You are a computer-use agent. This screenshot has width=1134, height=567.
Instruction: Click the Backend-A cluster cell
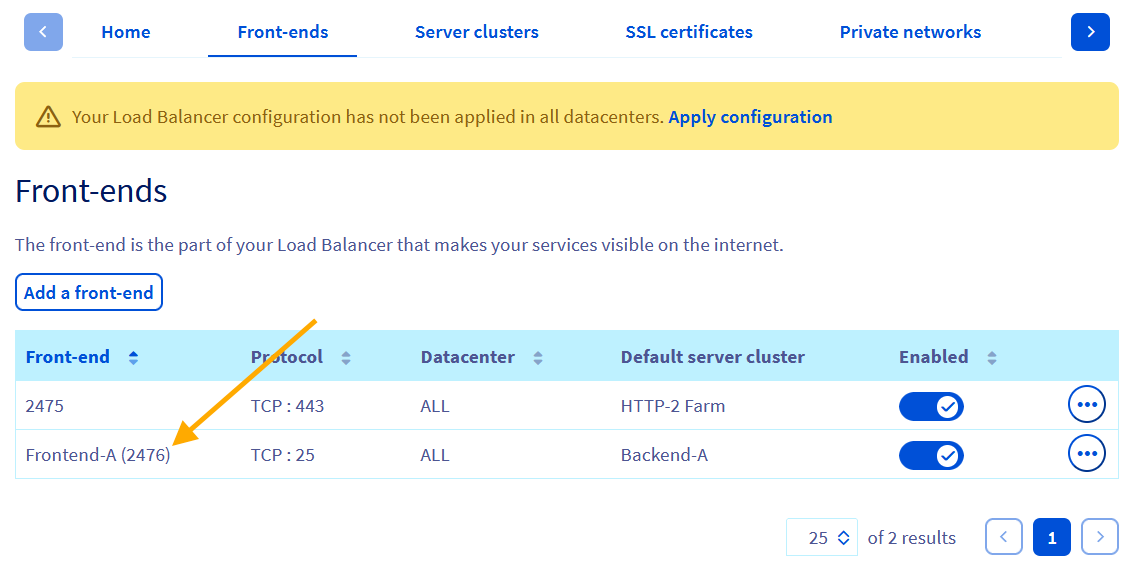[664, 455]
